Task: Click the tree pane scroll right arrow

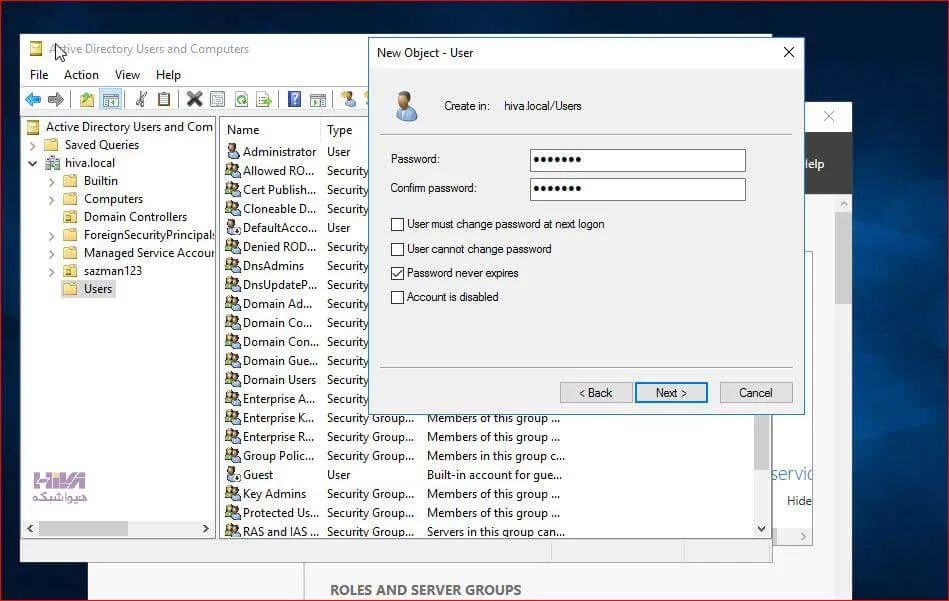Action: coord(206,528)
